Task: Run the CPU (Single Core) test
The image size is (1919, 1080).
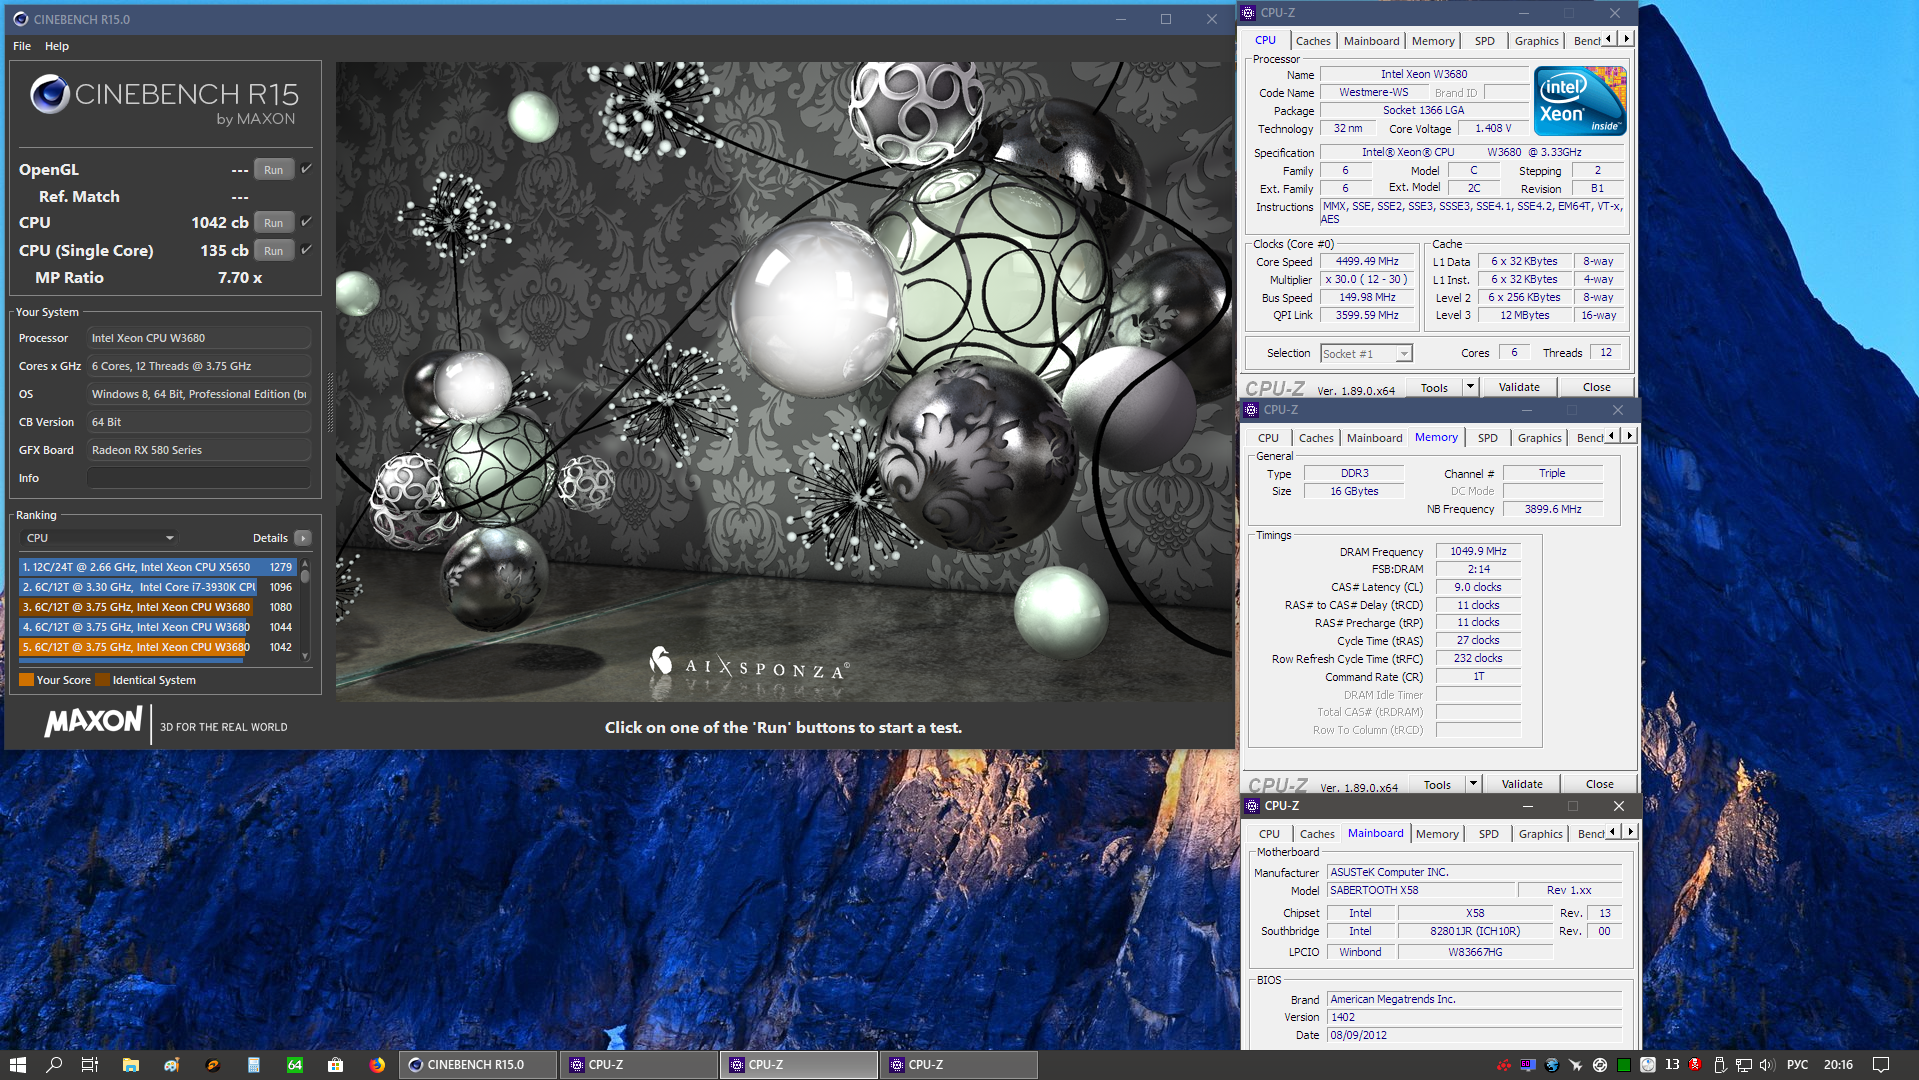Action: 273,251
